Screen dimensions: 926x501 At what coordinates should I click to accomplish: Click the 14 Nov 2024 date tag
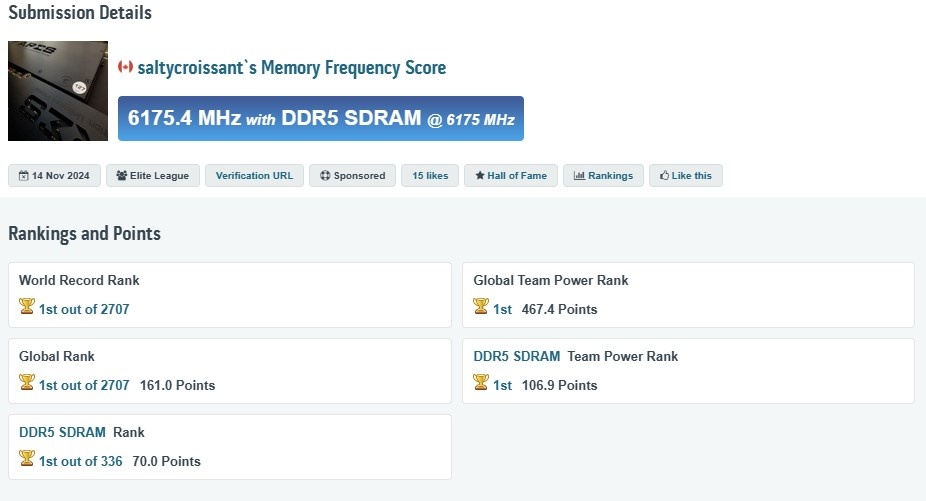pyautogui.click(x=54, y=175)
